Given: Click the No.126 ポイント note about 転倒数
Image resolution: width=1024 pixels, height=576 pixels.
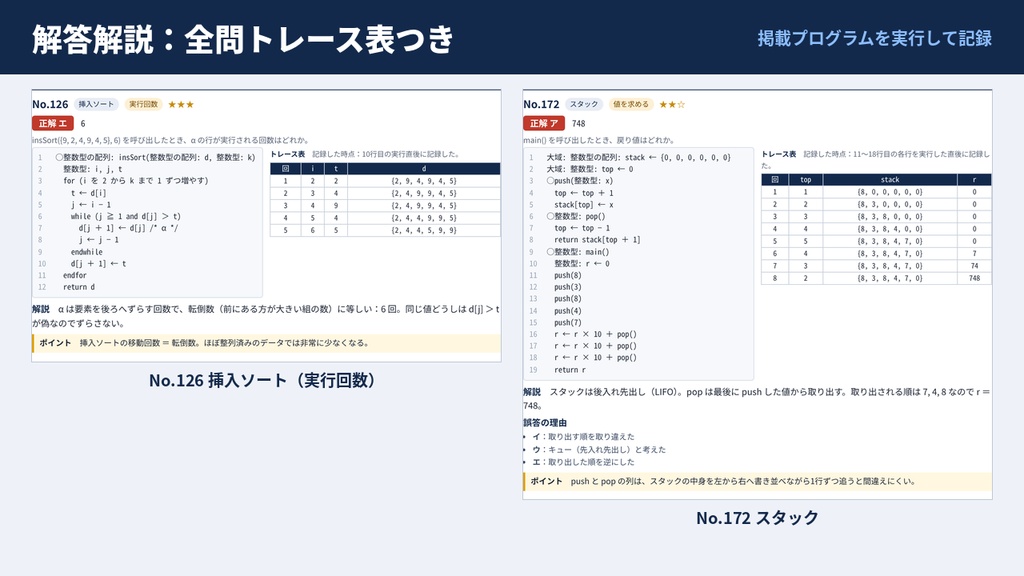Looking at the screenshot, I should 266,343.
